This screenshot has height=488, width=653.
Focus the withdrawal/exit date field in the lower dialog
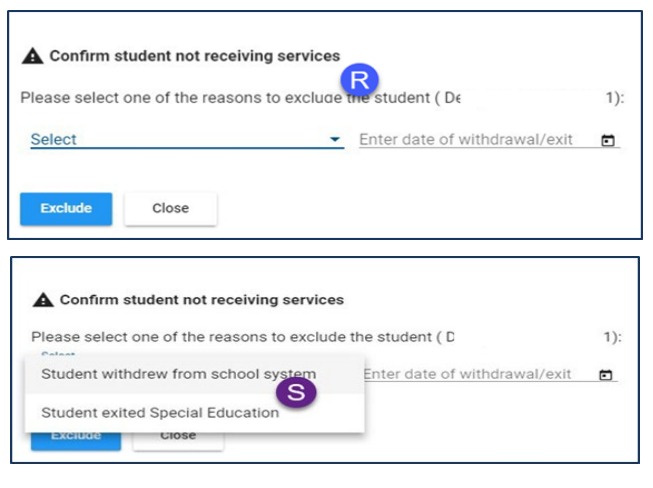tap(470, 374)
